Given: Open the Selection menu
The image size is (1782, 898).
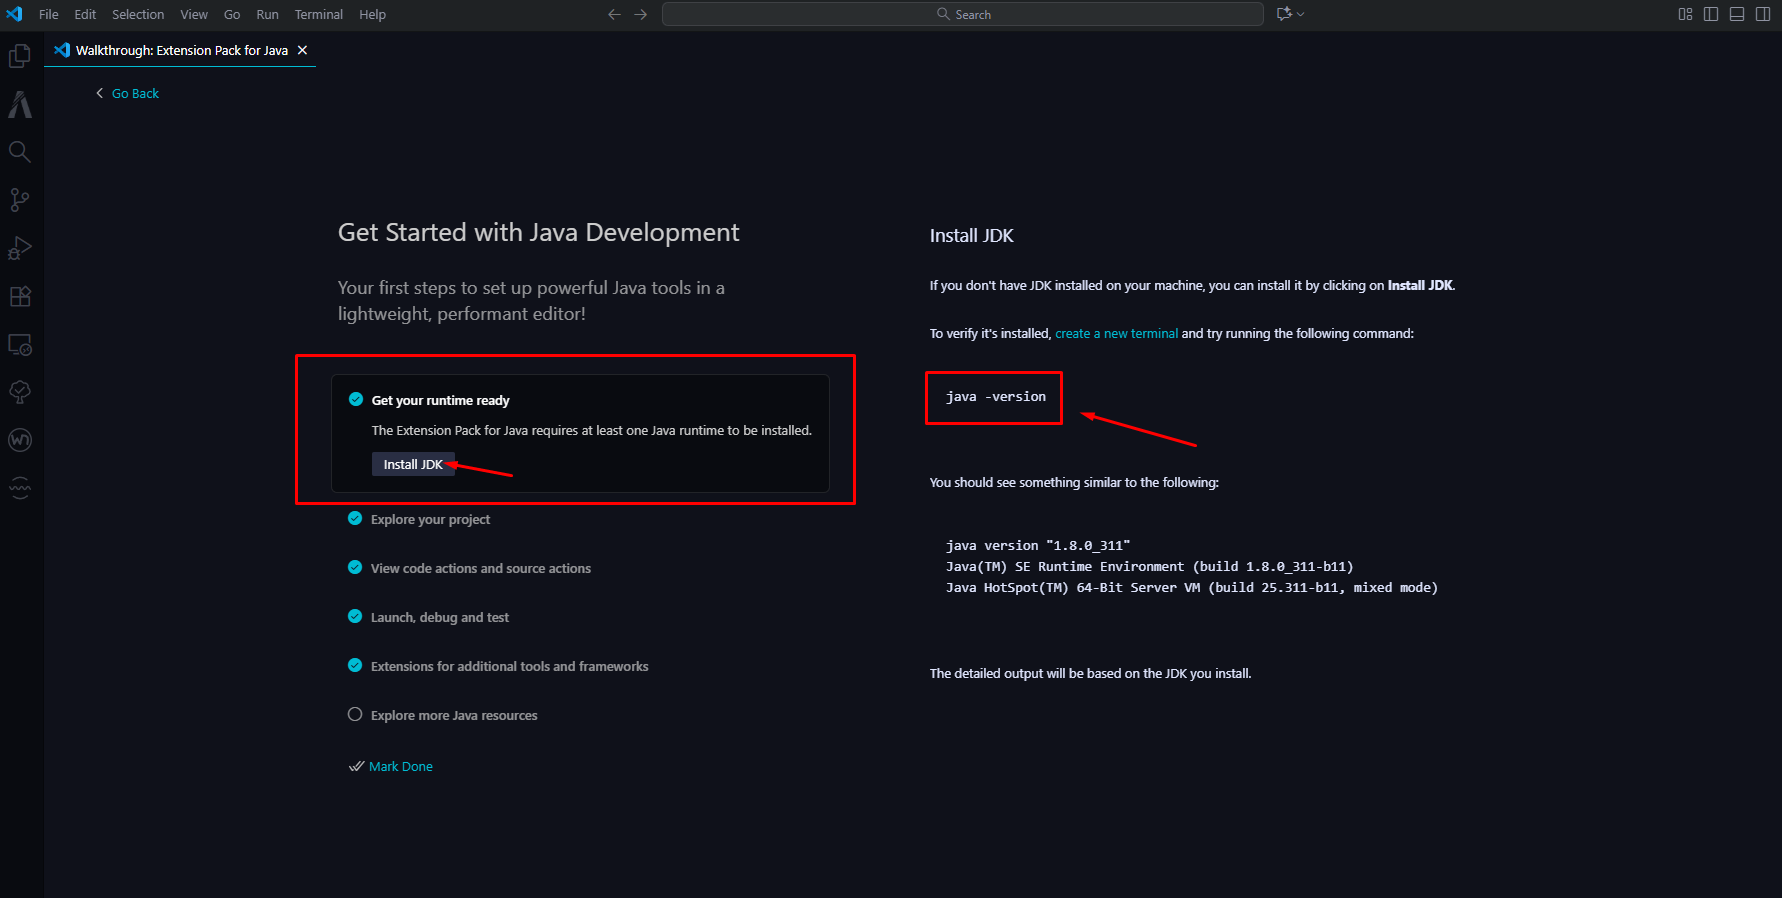Looking at the screenshot, I should pyautogui.click(x=138, y=14).
